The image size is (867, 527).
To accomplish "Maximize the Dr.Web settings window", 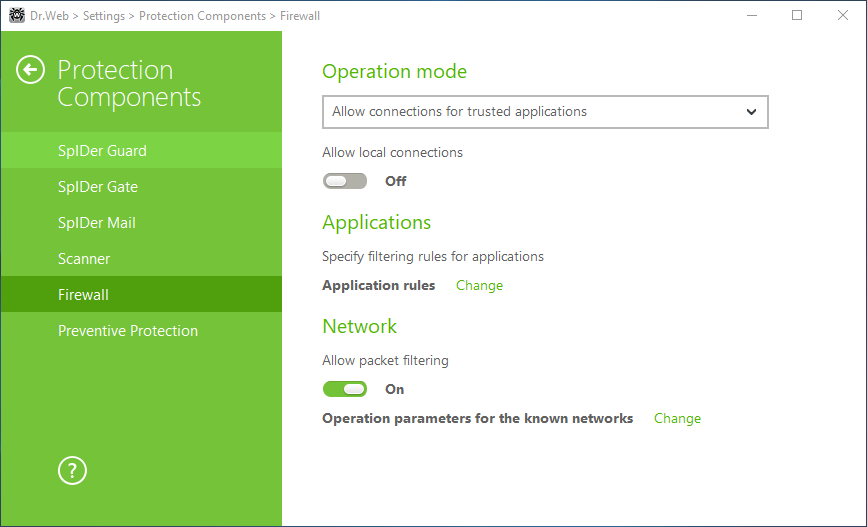I will 797,15.
